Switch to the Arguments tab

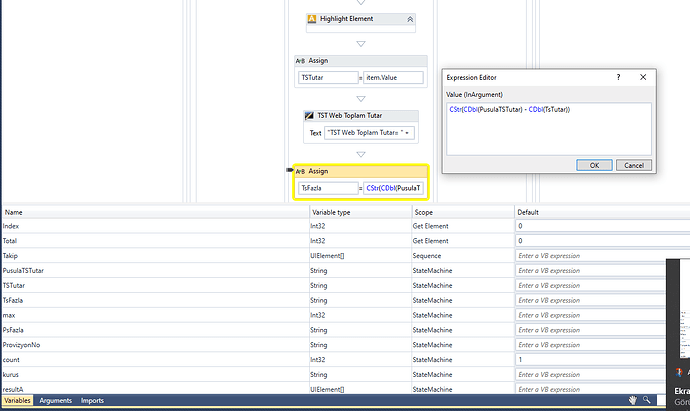pyautogui.click(x=55, y=400)
